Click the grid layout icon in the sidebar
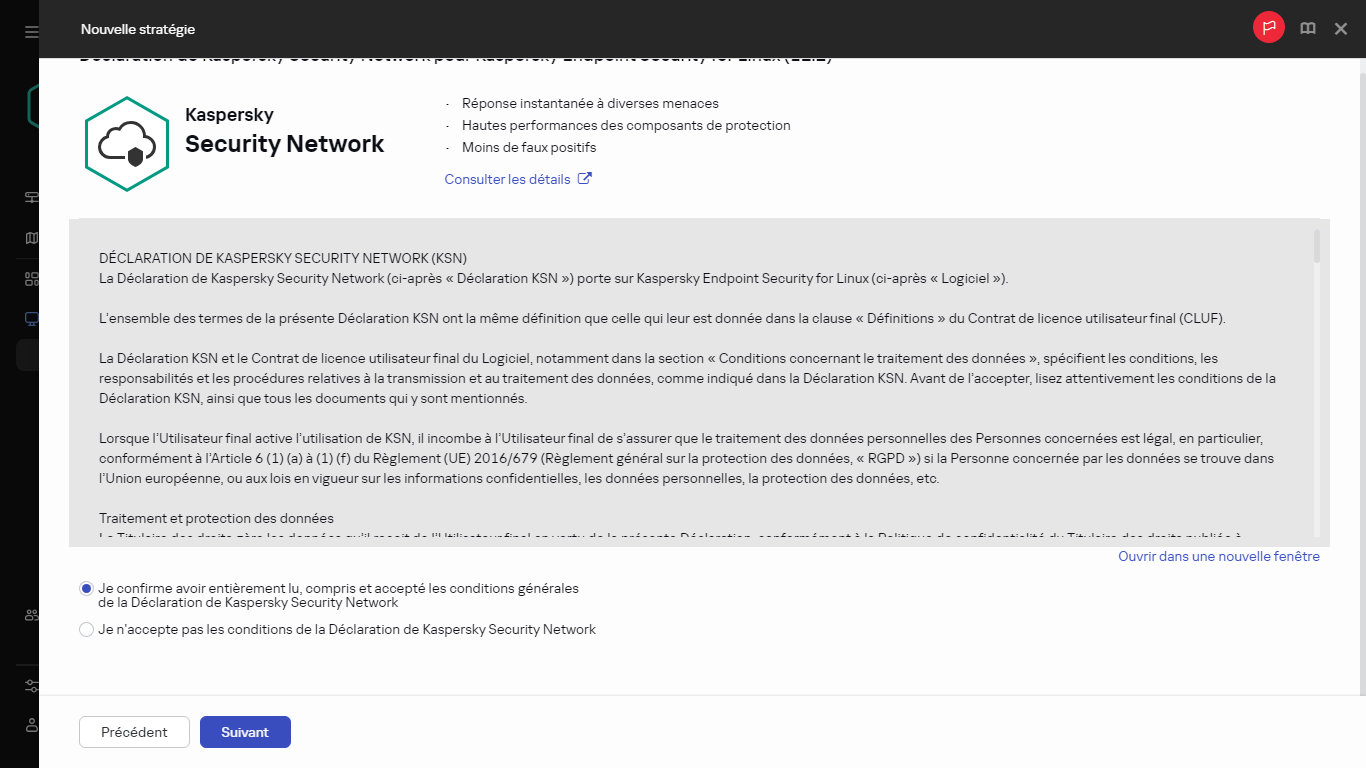The image size is (1366, 768). click(30, 278)
